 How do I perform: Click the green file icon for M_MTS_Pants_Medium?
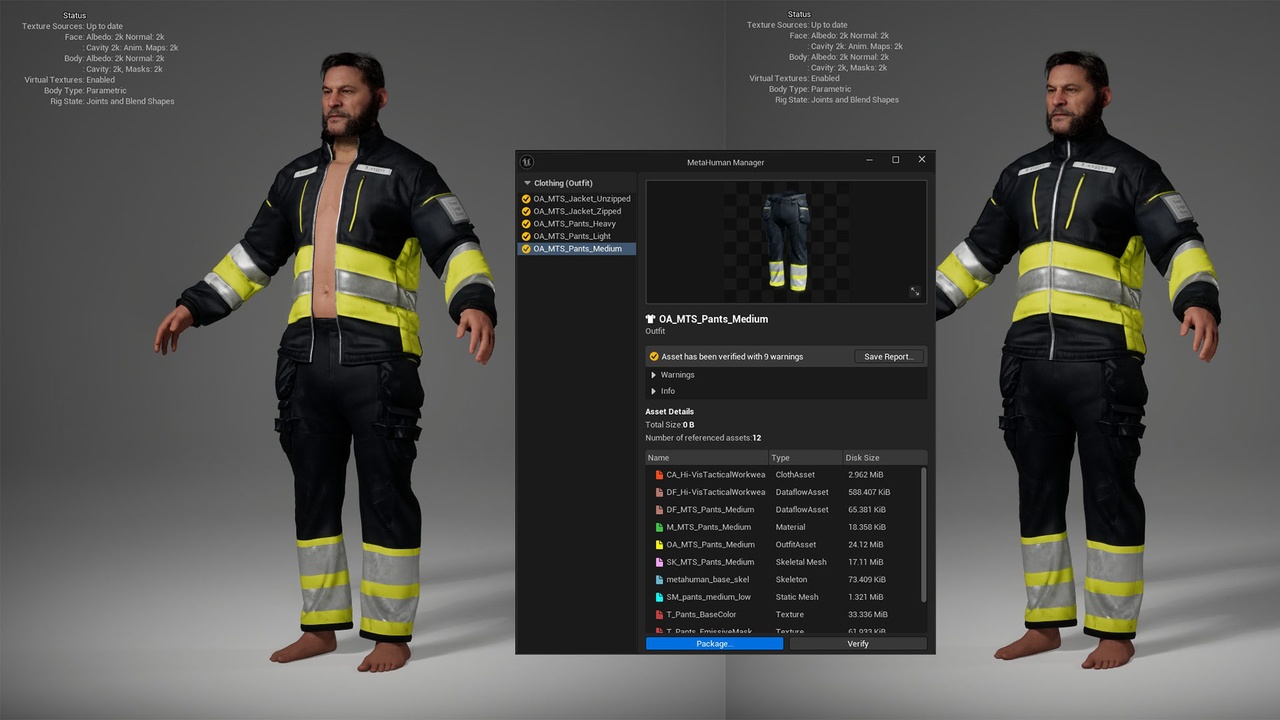(x=659, y=527)
